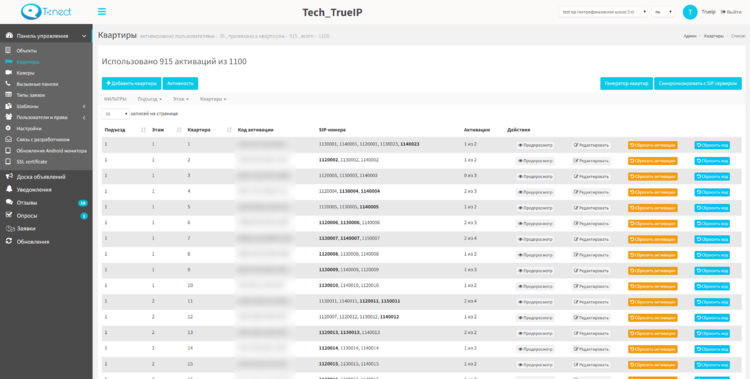Click Синхронизировать с SIP сервером button
This screenshot has height=379, width=750.
coord(698,83)
